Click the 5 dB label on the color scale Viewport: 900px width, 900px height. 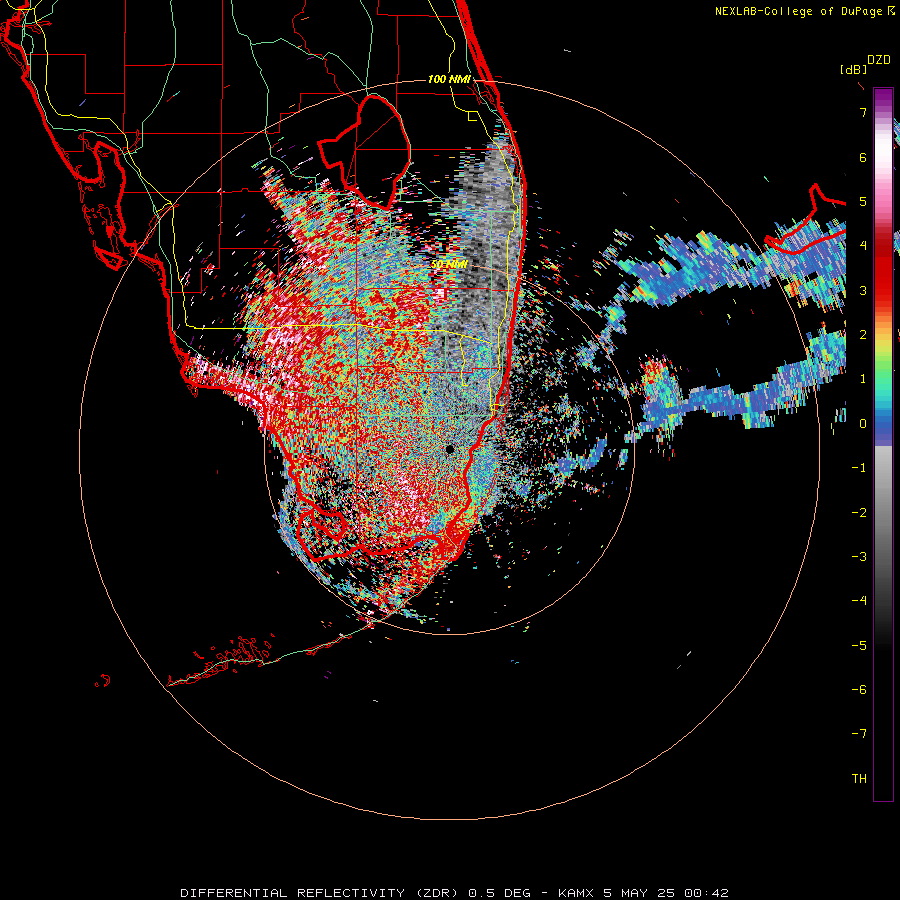(x=863, y=201)
